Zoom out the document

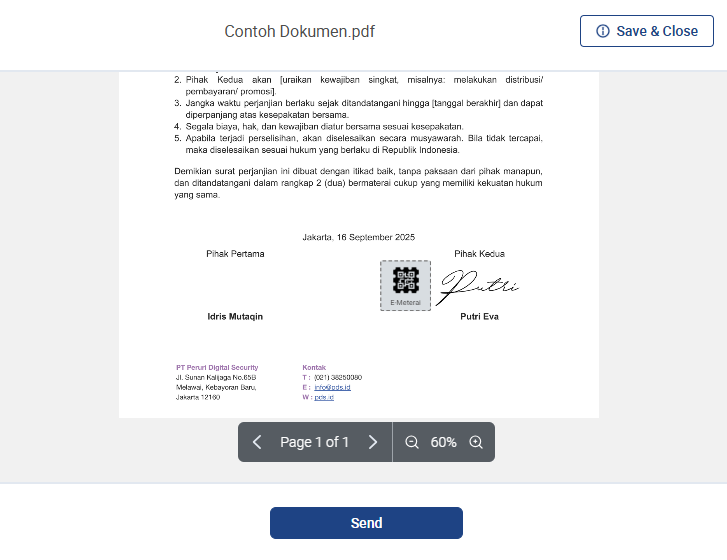[x=412, y=442]
